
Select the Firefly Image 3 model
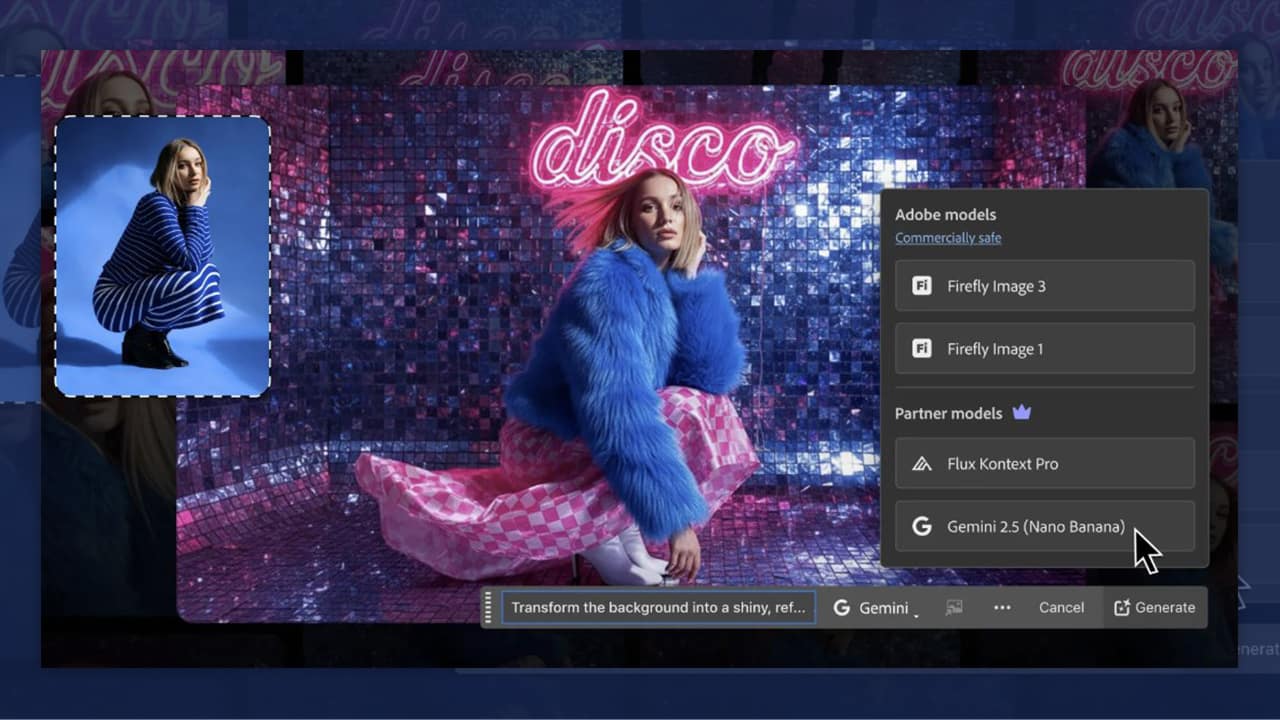1044,286
